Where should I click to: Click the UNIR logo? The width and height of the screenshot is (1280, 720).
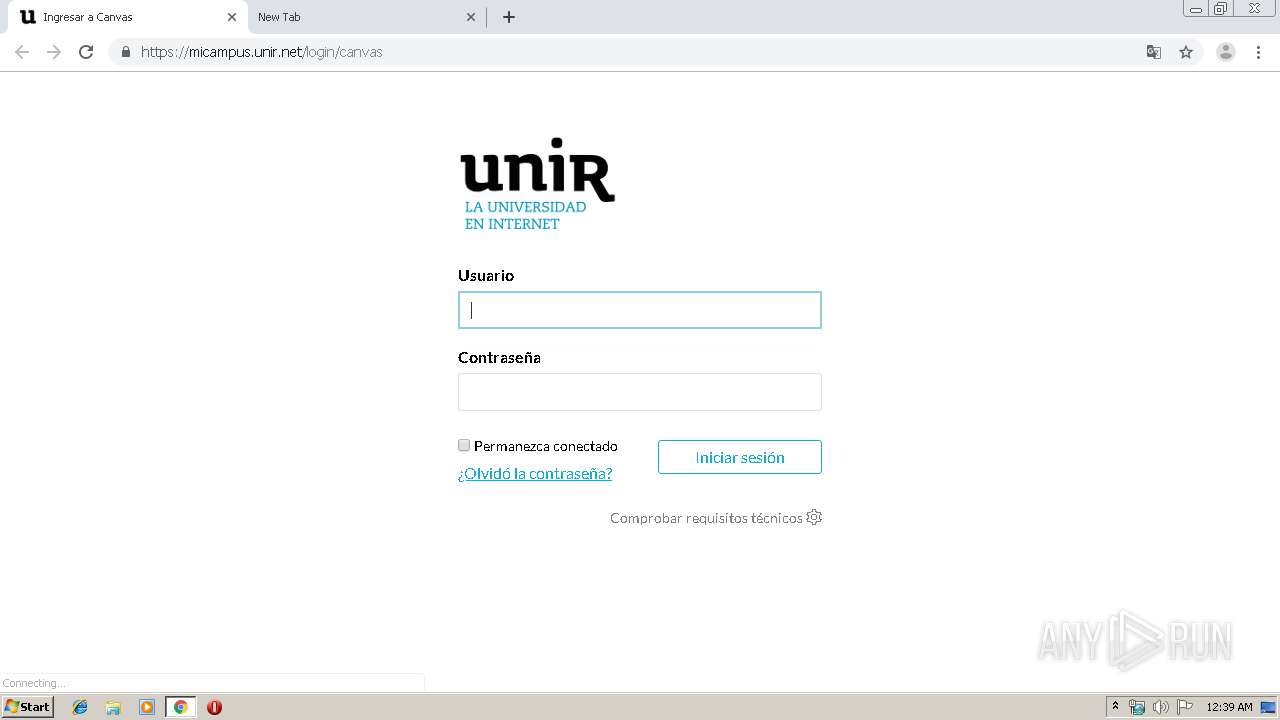[x=538, y=184]
